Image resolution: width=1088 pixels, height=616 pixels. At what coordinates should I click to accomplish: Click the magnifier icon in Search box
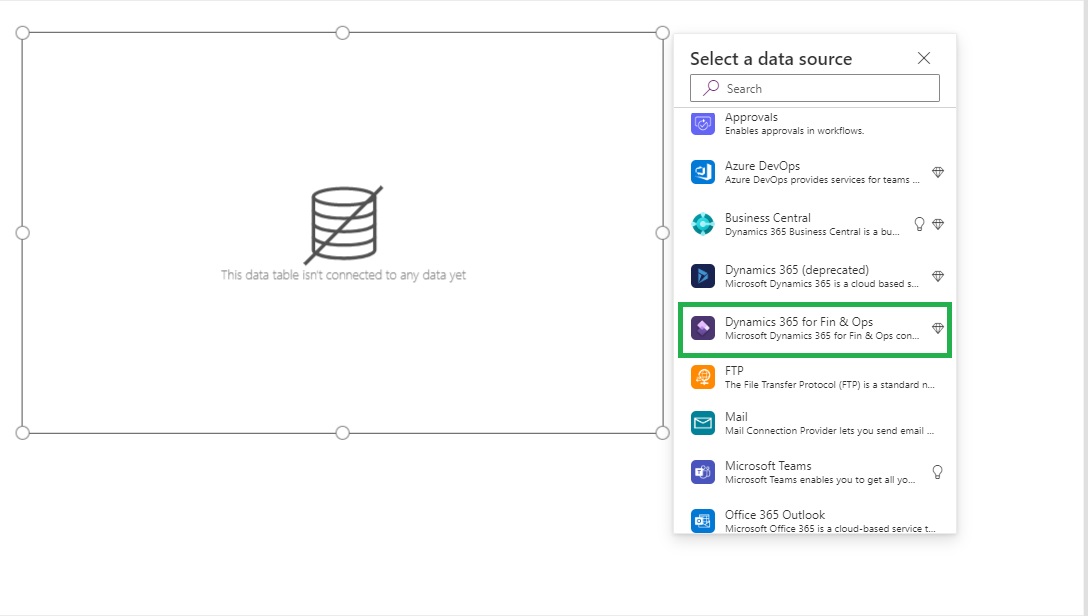pyautogui.click(x=711, y=88)
